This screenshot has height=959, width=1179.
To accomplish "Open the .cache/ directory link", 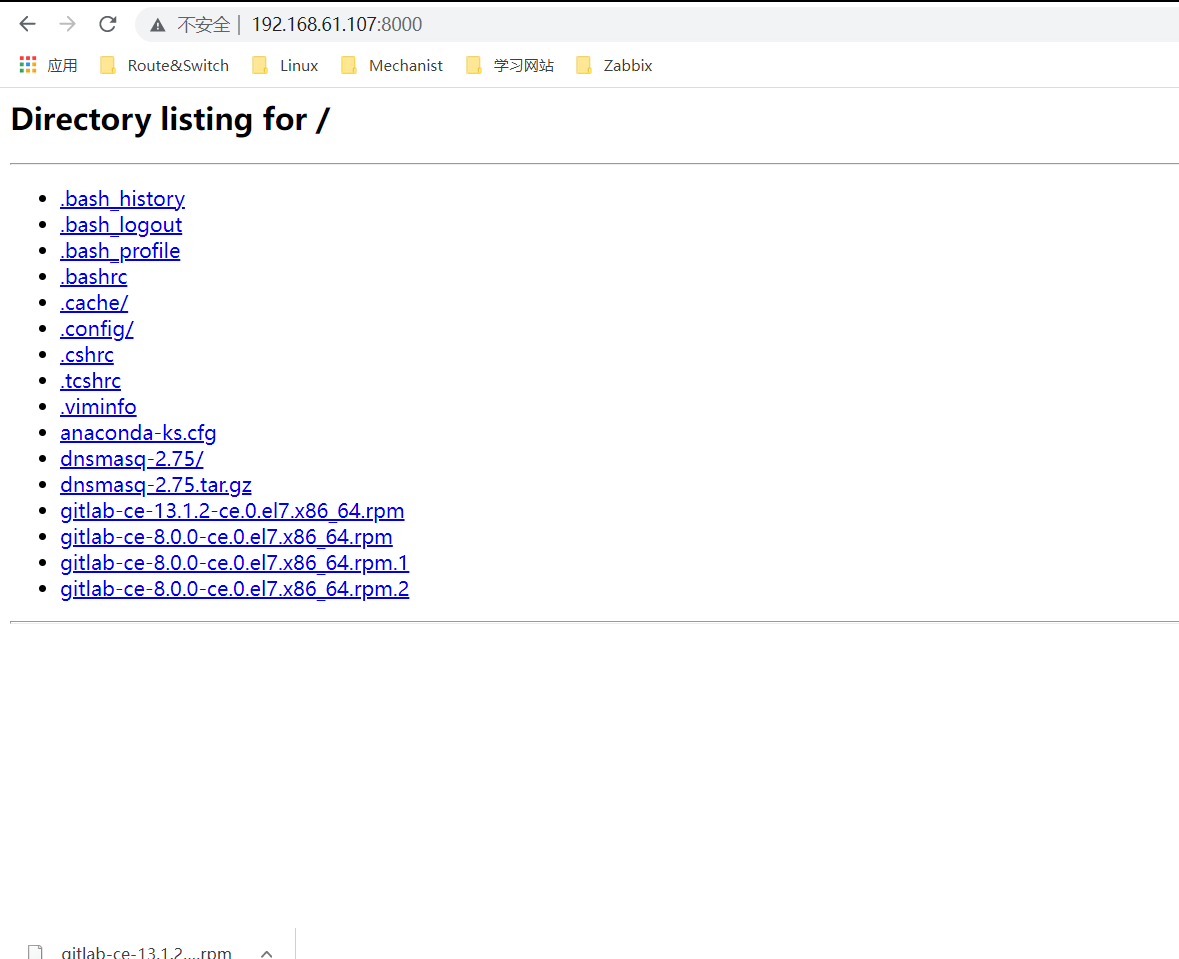I will pos(94,302).
